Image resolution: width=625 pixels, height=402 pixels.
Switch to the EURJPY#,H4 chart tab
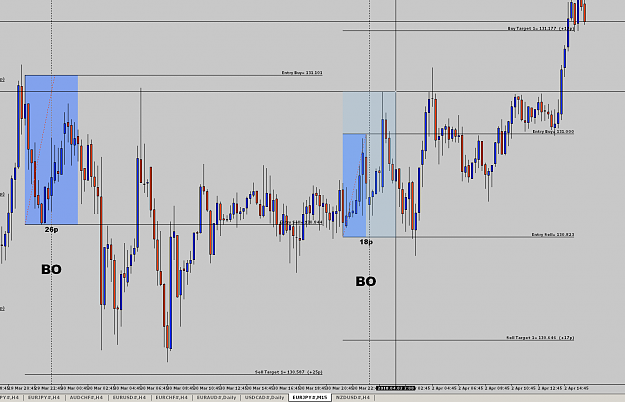pos(43,398)
